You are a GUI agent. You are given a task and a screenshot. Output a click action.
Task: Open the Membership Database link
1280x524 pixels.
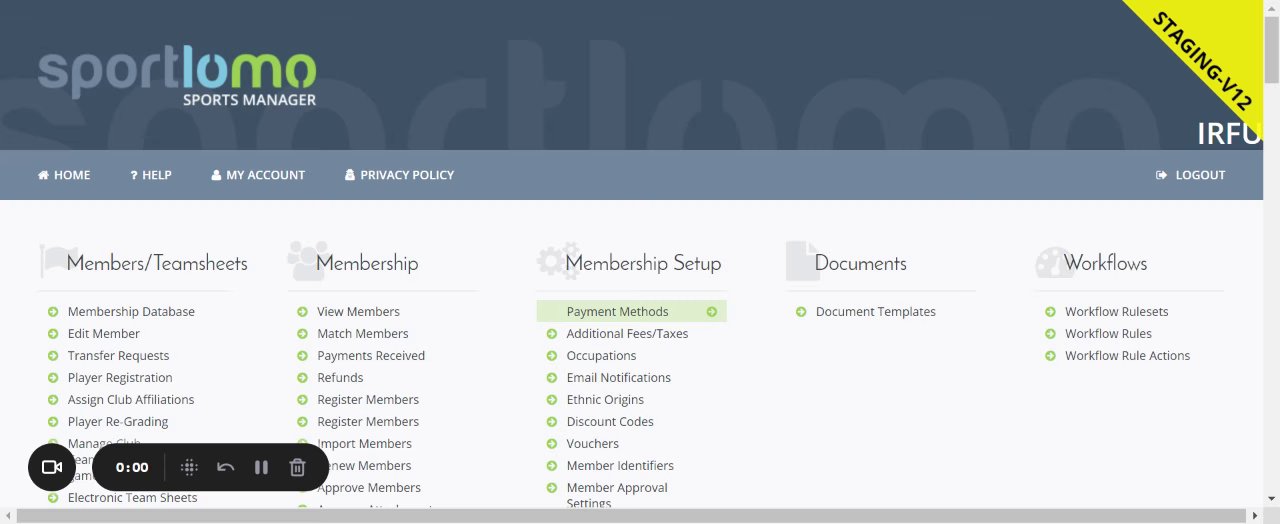coord(131,312)
